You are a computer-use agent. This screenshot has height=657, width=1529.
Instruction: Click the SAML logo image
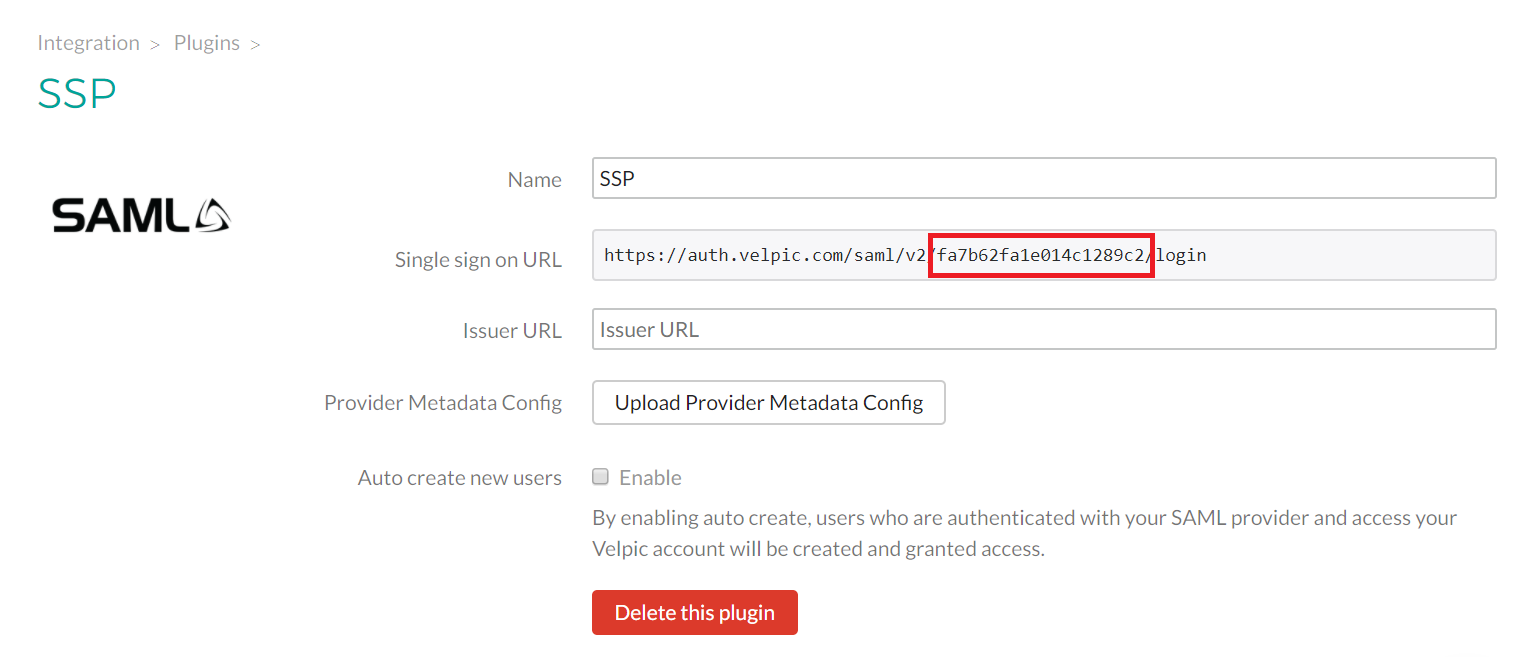pos(141,214)
